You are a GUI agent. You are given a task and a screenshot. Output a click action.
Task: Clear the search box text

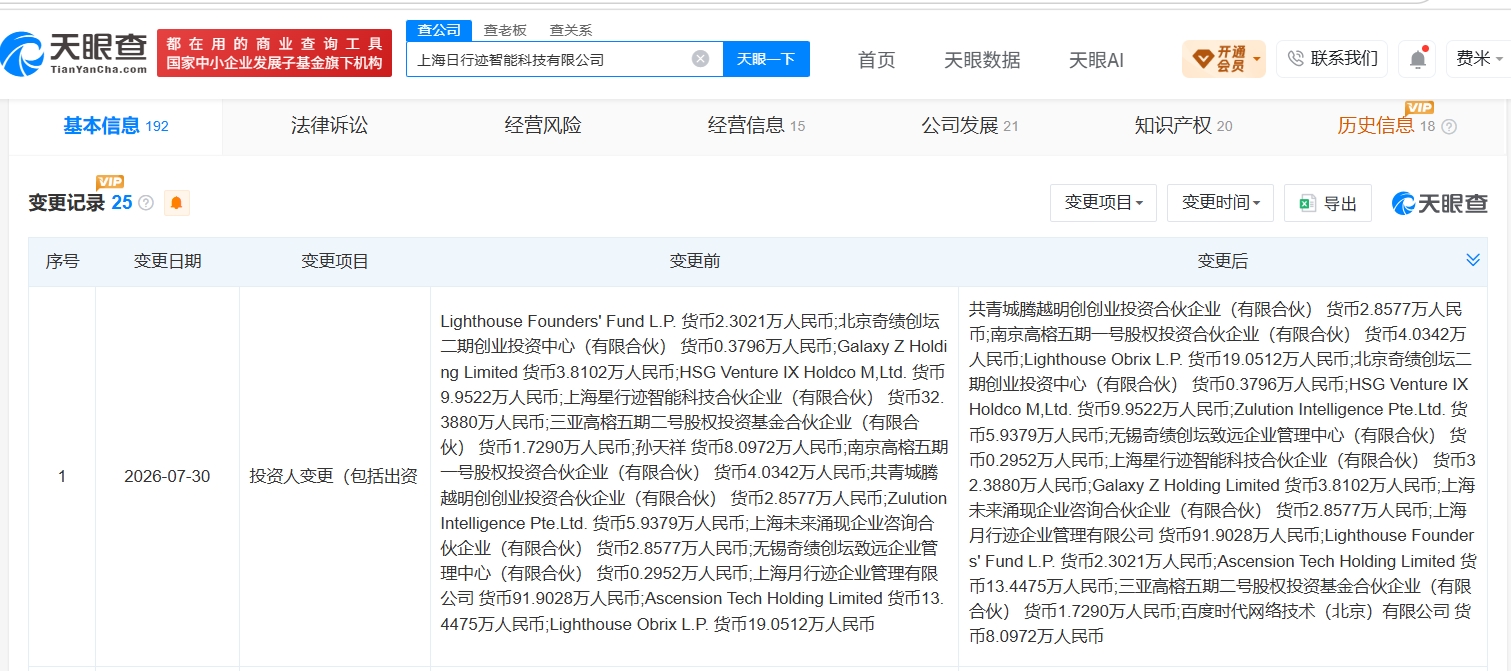[701, 59]
